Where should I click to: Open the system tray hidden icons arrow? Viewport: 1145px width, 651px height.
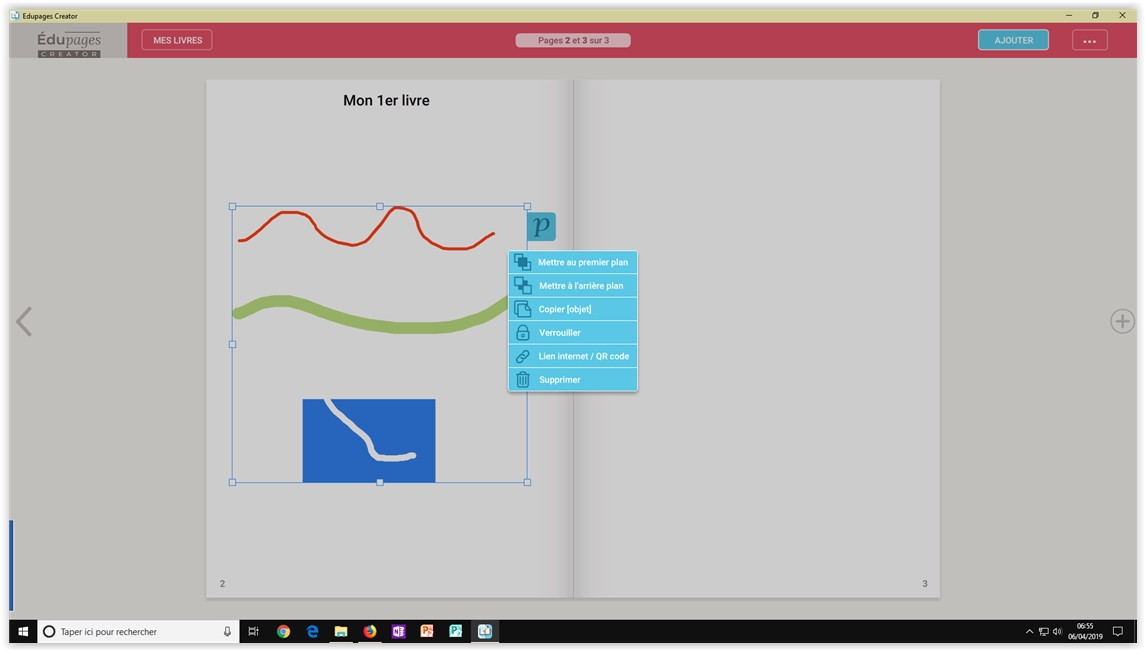(x=1029, y=632)
